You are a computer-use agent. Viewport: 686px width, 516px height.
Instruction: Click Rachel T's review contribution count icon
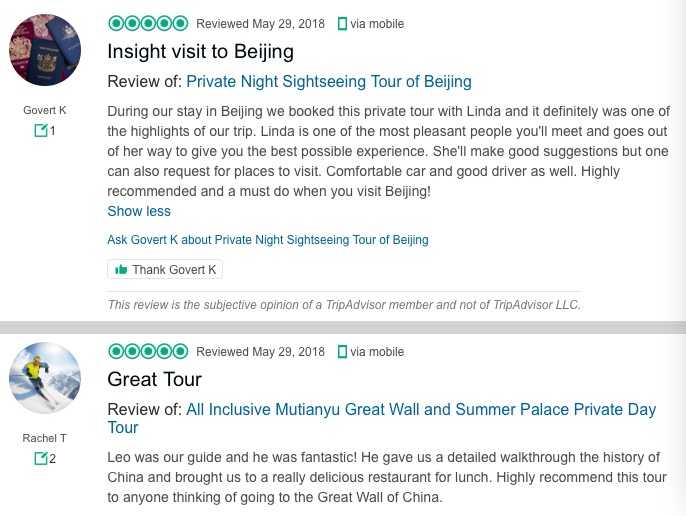[41, 459]
